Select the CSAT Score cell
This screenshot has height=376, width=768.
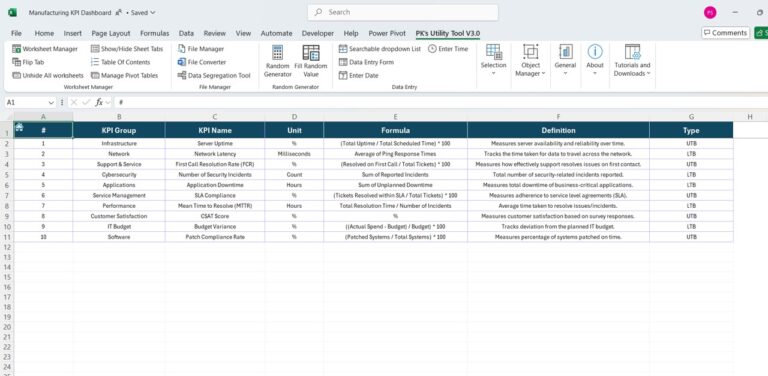tap(215, 216)
